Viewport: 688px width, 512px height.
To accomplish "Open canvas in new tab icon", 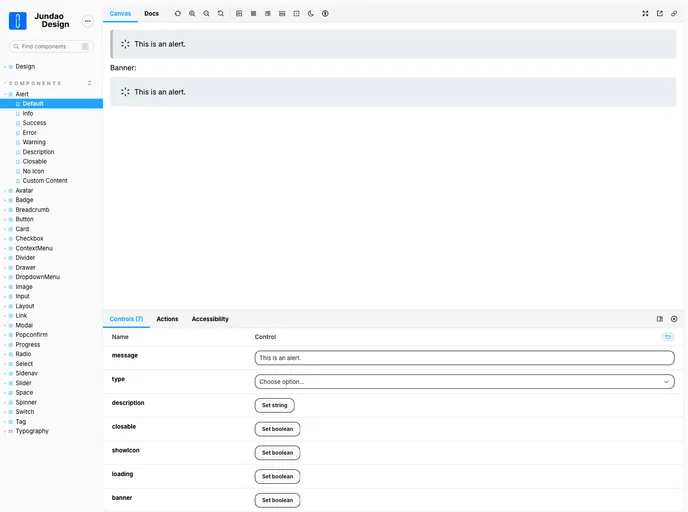I will [659, 14].
